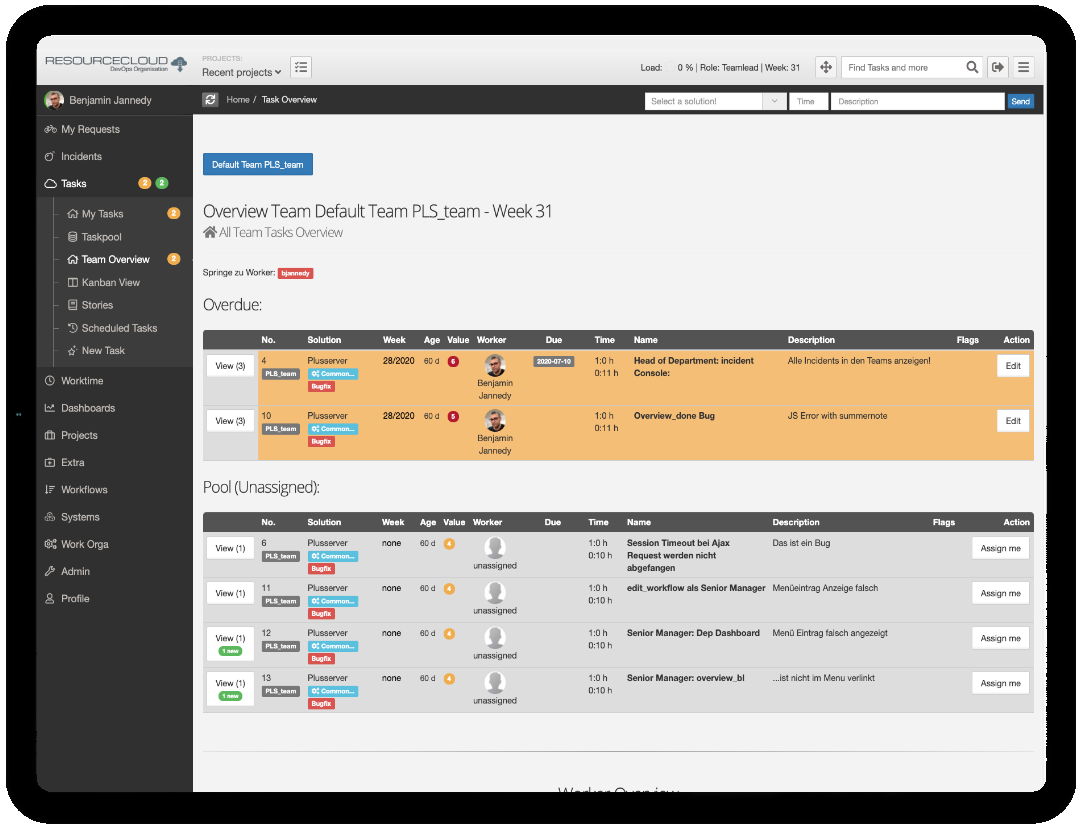Click the Home breadcrumb link
This screenshot has height=827, width=1080.
pyautogui.click(x=238, y=100)
